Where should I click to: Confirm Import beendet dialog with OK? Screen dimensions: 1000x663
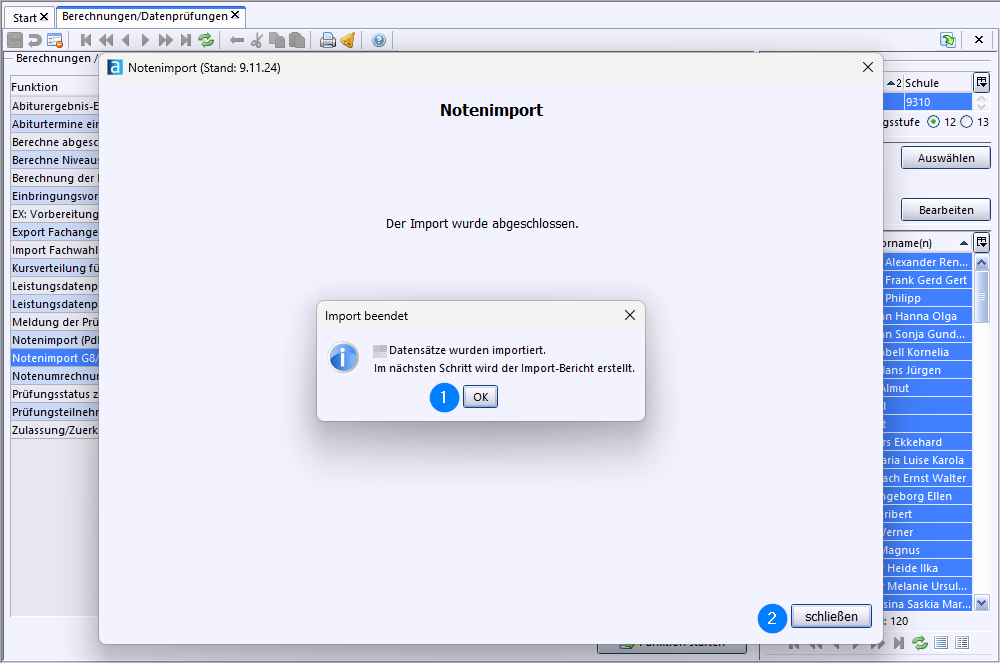[480, 397]
